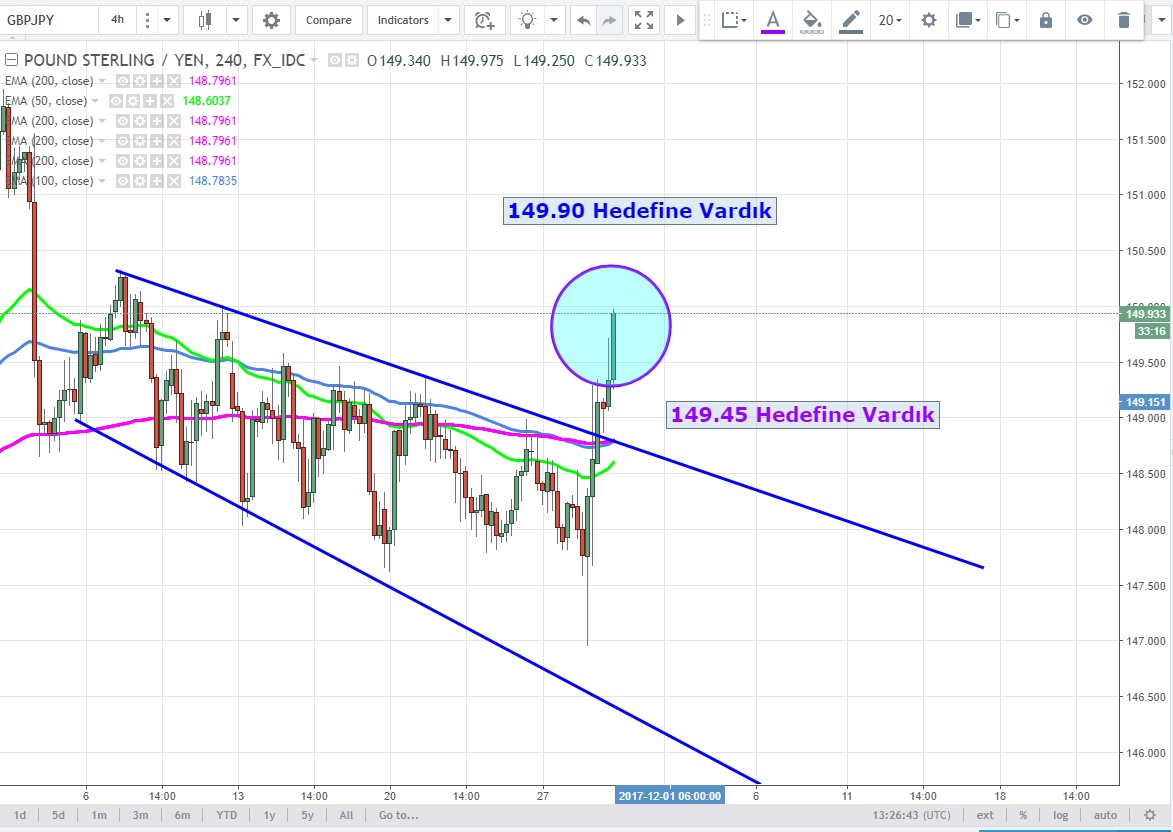Expand the Indicators dropdown arrow
1173x832 pixels.
click(x=447, y=20)
